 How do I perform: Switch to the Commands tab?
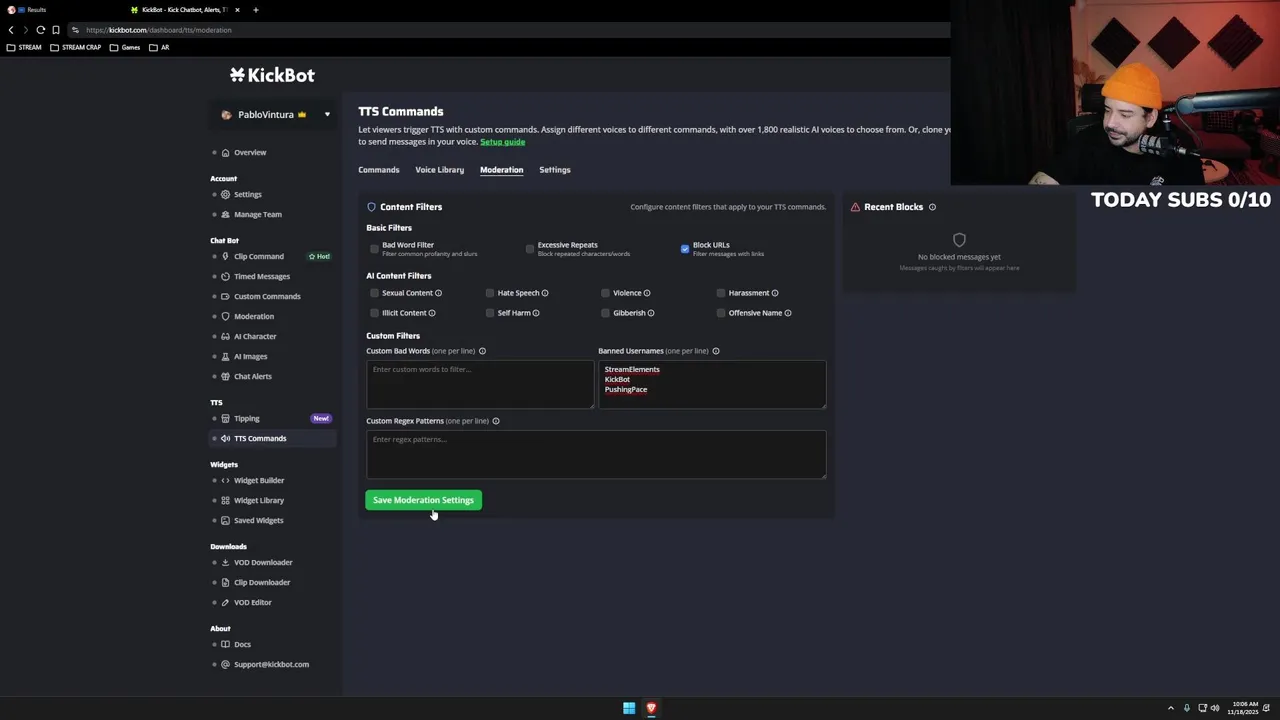[379, 170]
